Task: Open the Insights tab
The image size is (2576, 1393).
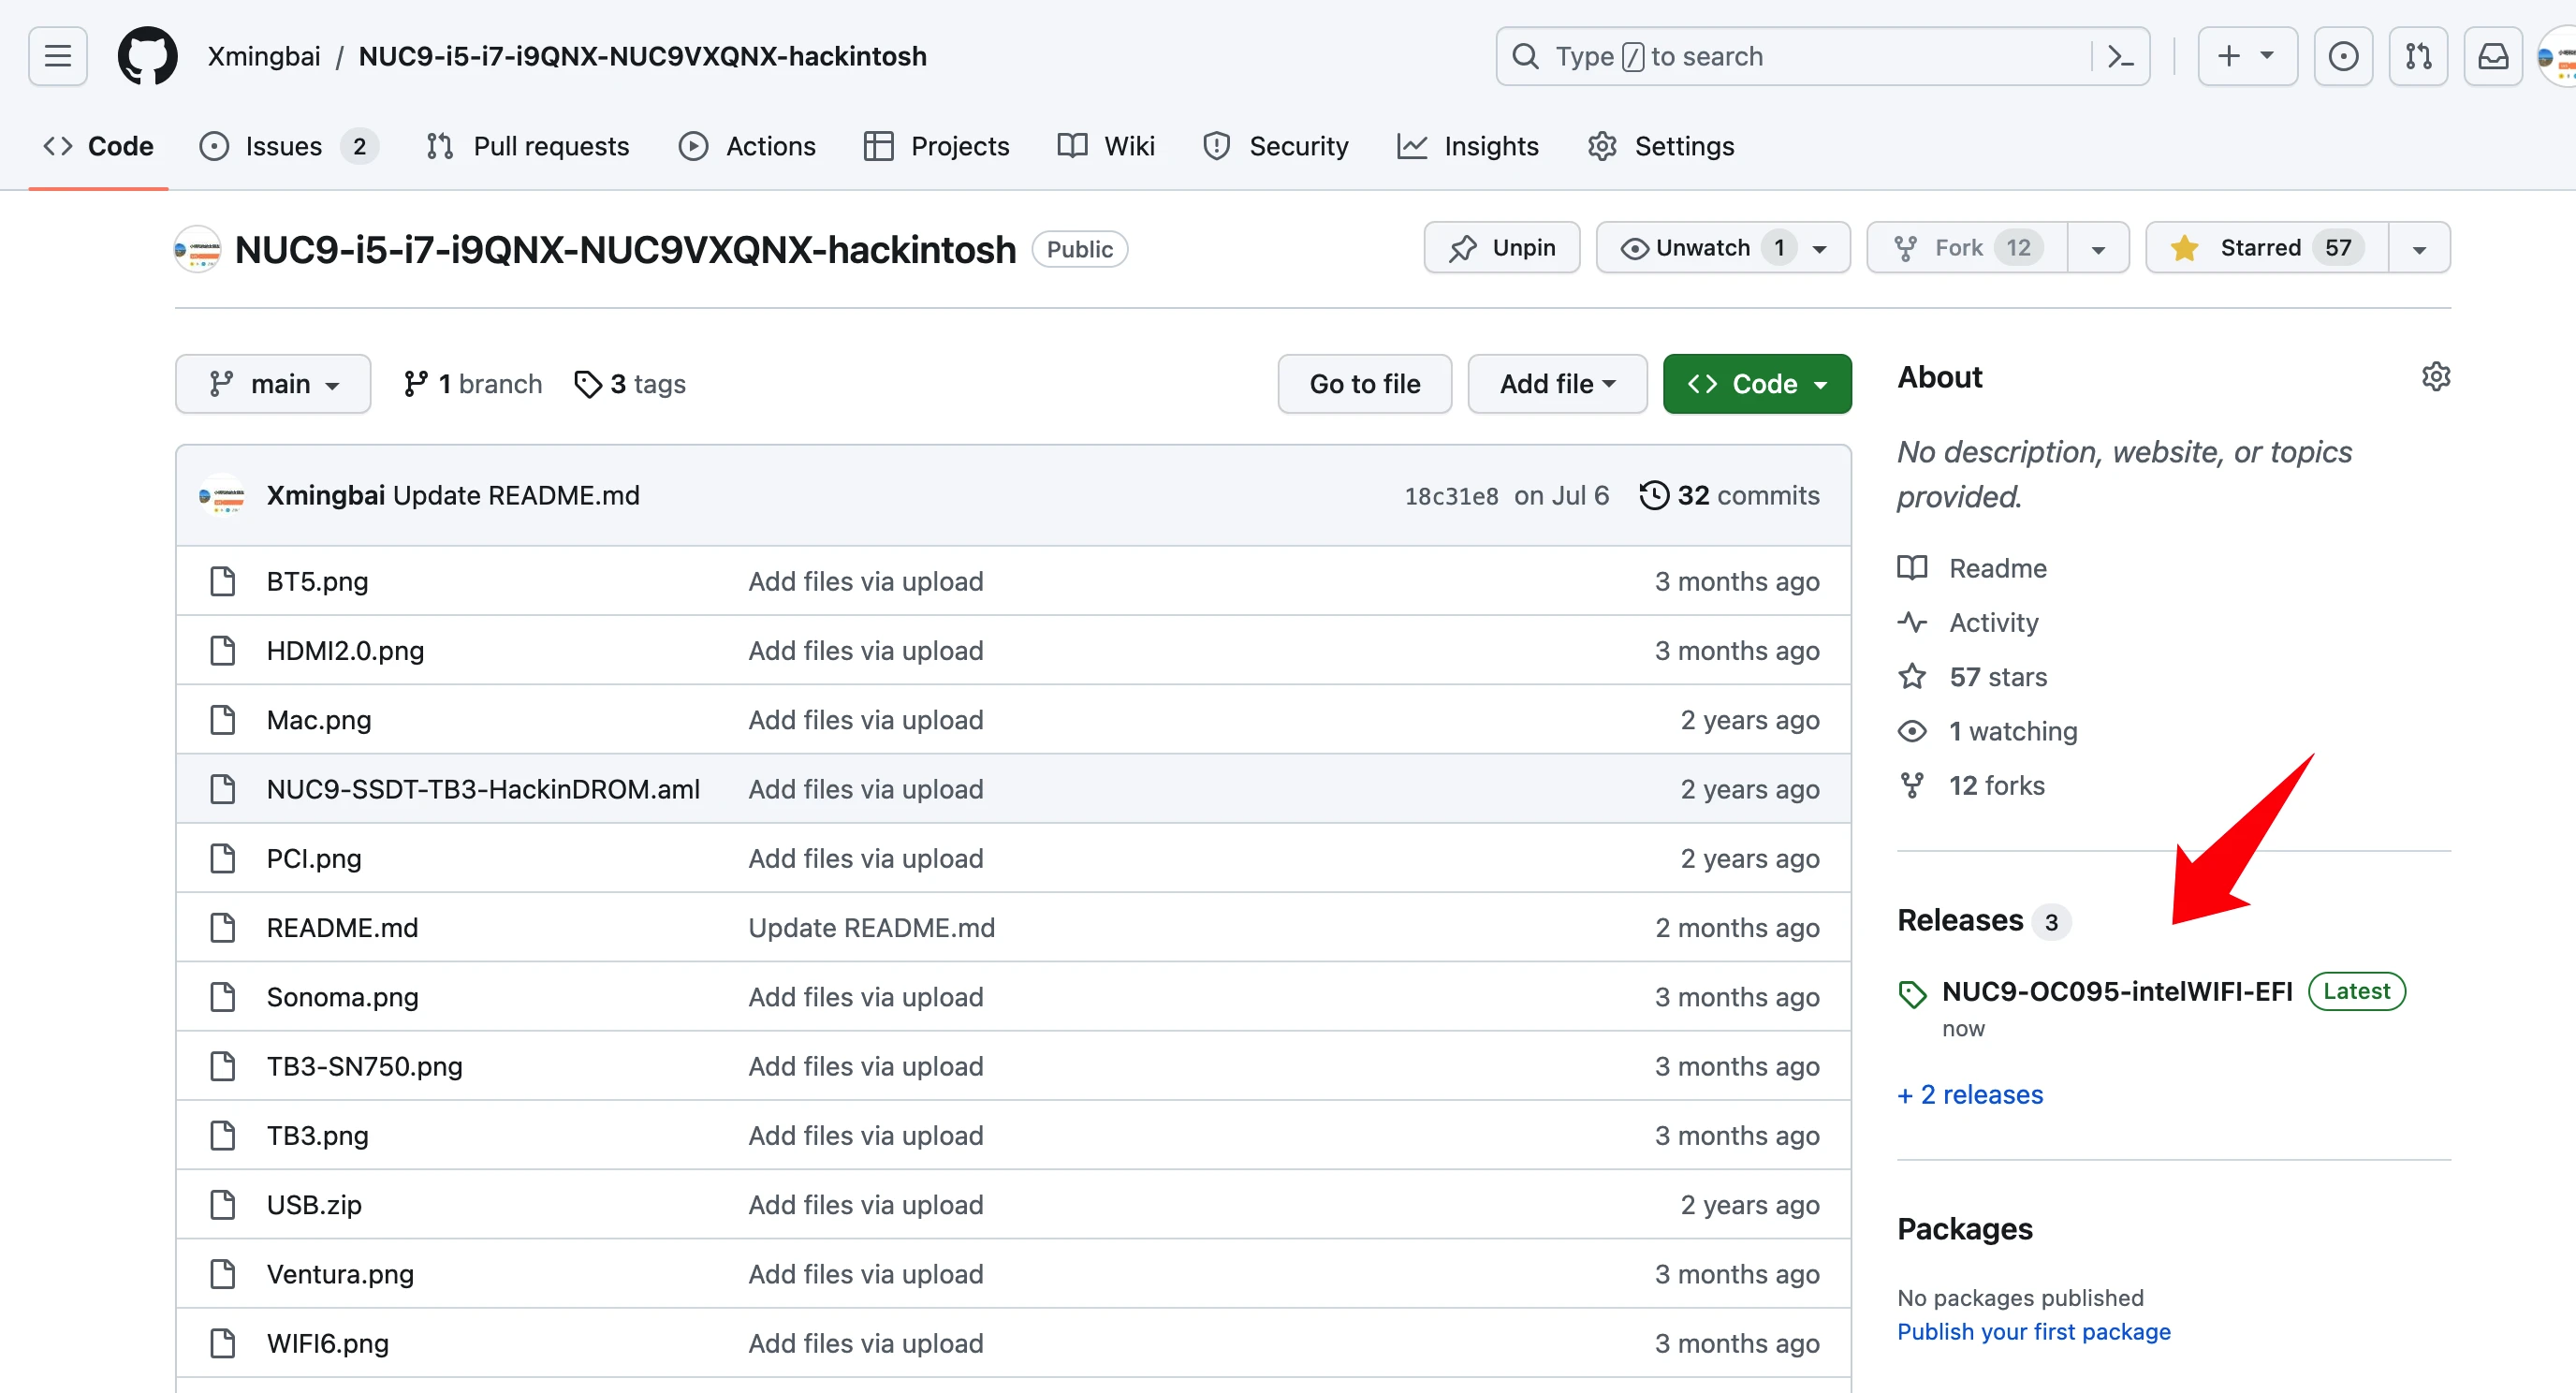Action: (x=1468, y=146)
